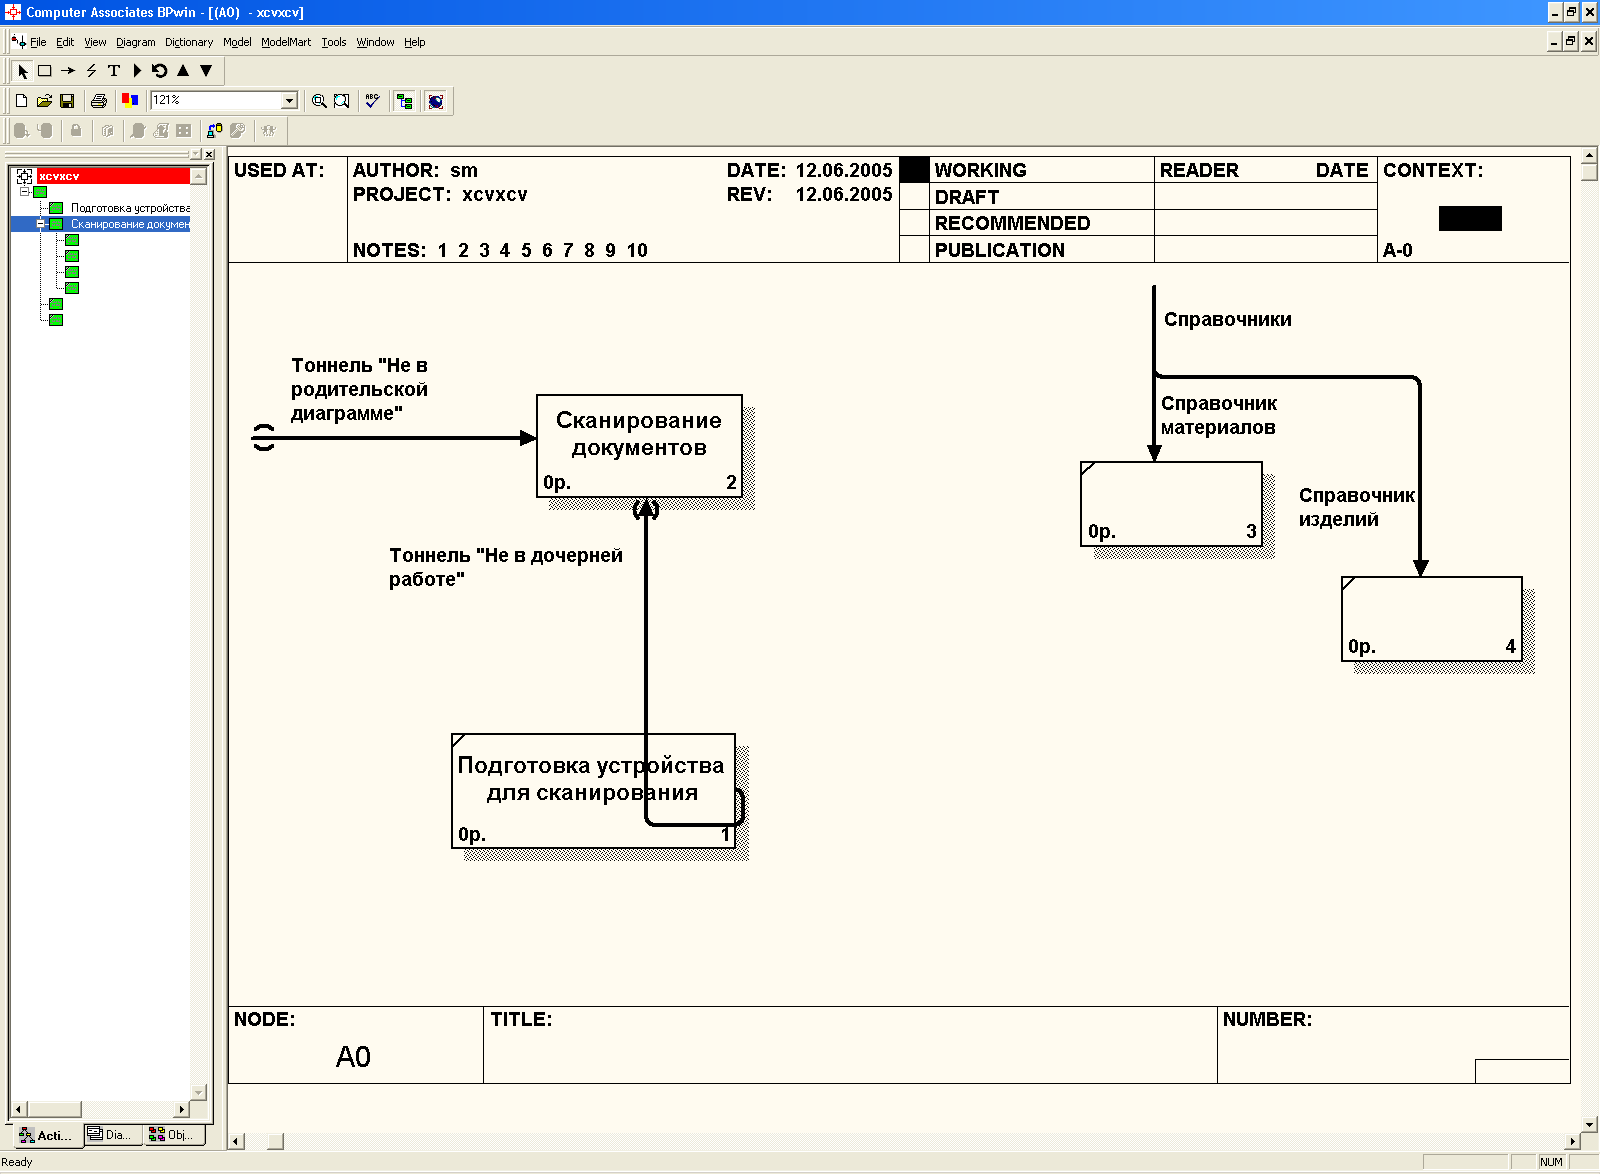The height and width of the screenshot is (1174, 1600).
Task: Open the View menu
Action: pyautogui.click(x=95, y=42)
